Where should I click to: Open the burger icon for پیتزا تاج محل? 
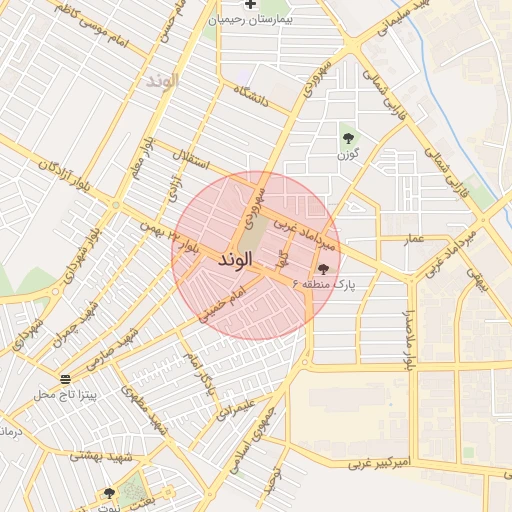[66, 379]
